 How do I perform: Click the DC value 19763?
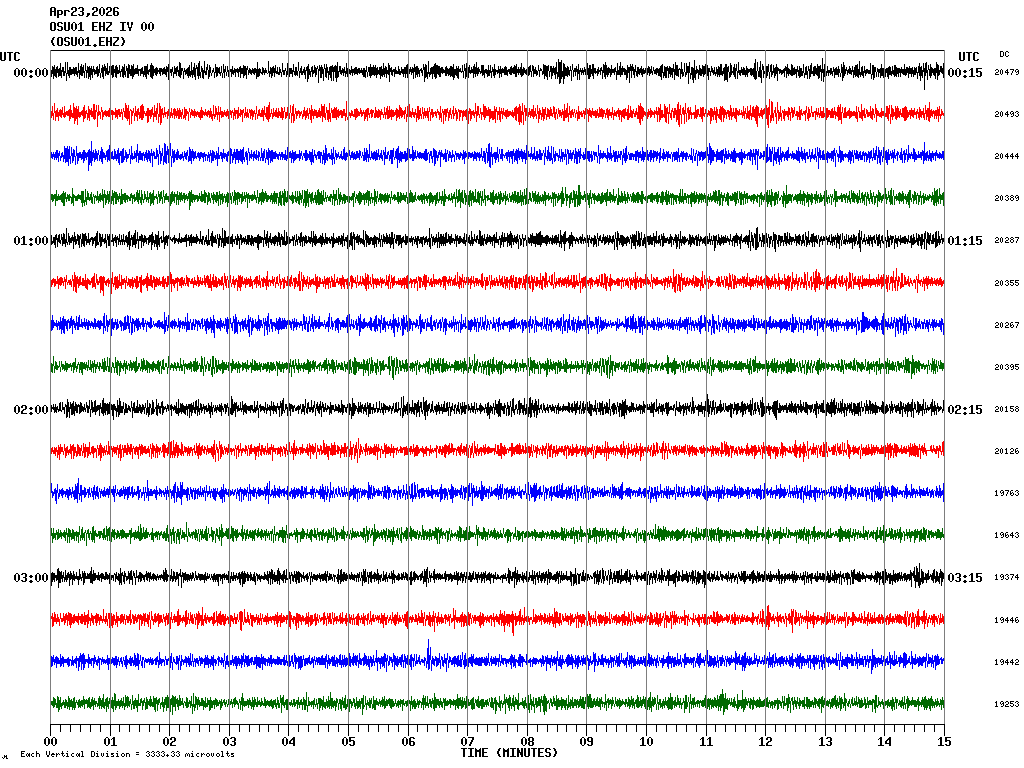[x=1006, y=493]
